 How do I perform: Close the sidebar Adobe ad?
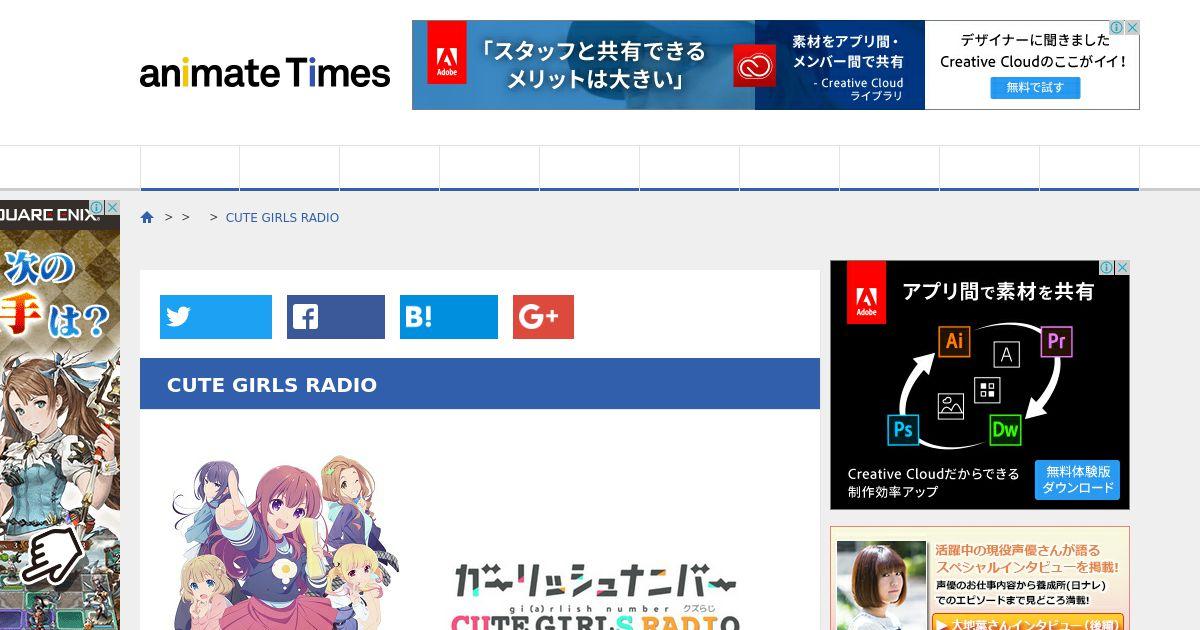pyautogui.click(x=1122, y=268)
